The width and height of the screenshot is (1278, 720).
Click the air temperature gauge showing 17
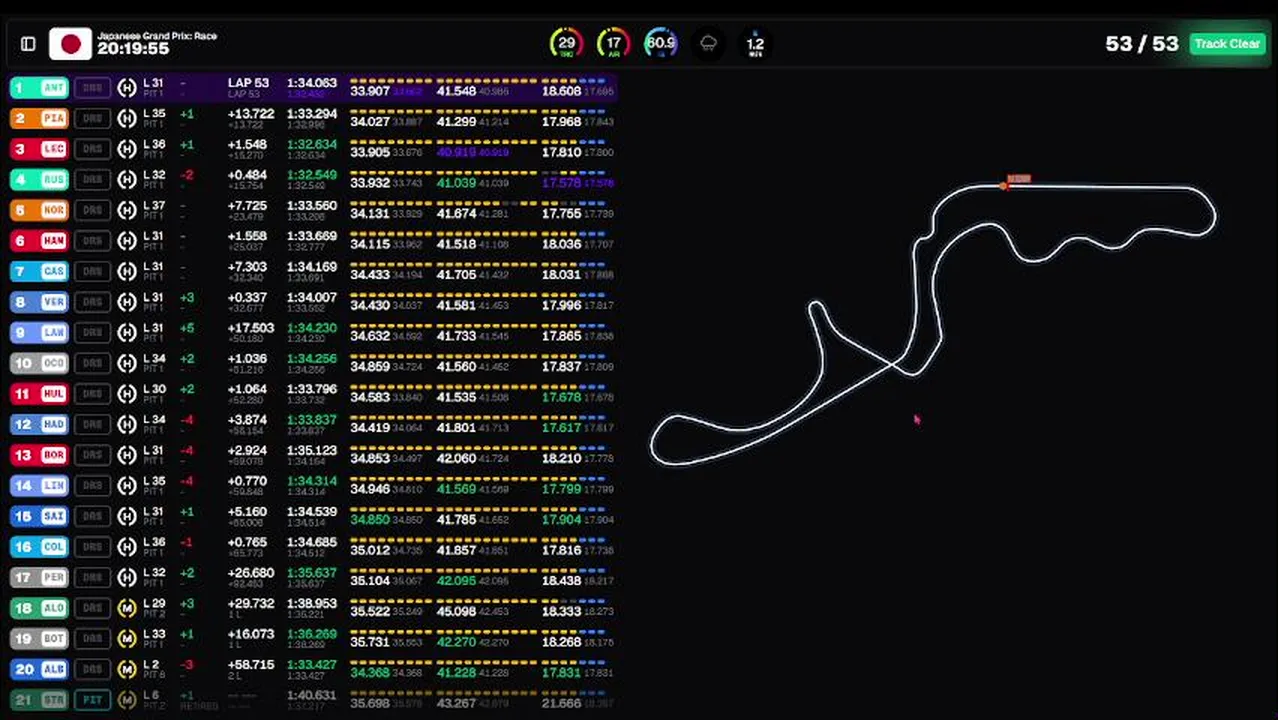[x=614, y=44]
